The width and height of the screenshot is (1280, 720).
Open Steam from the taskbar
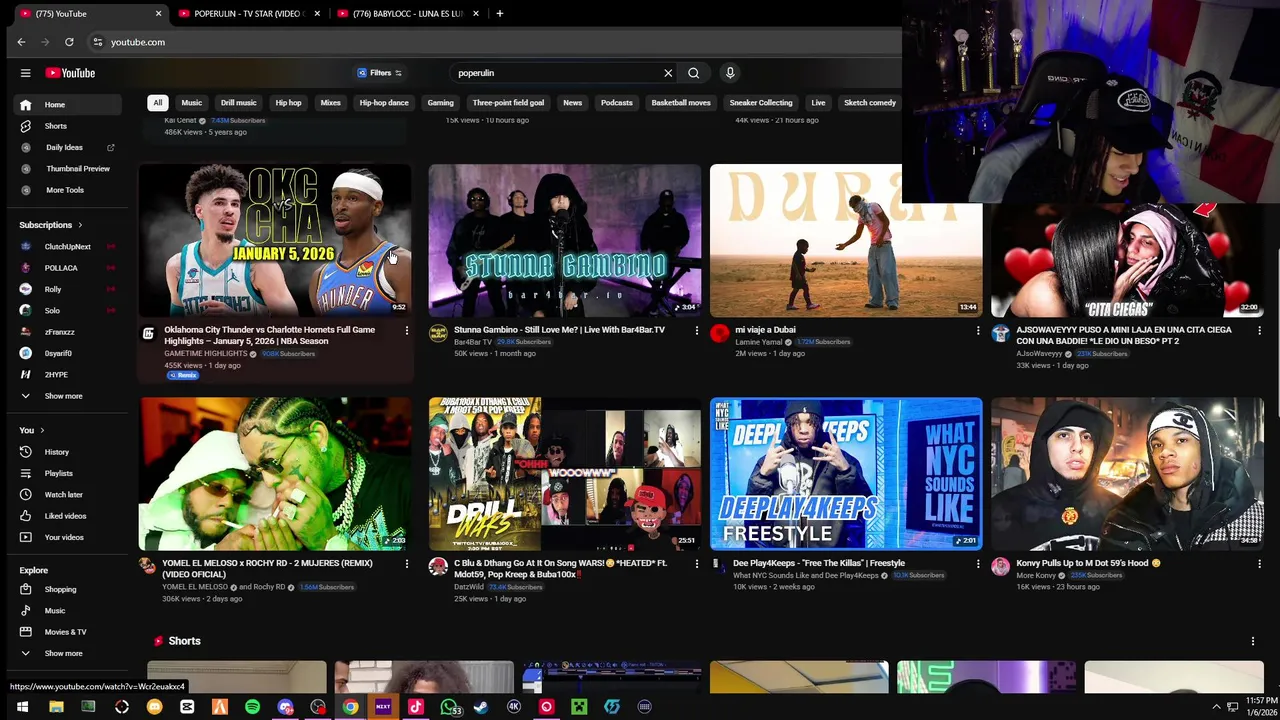481,707
